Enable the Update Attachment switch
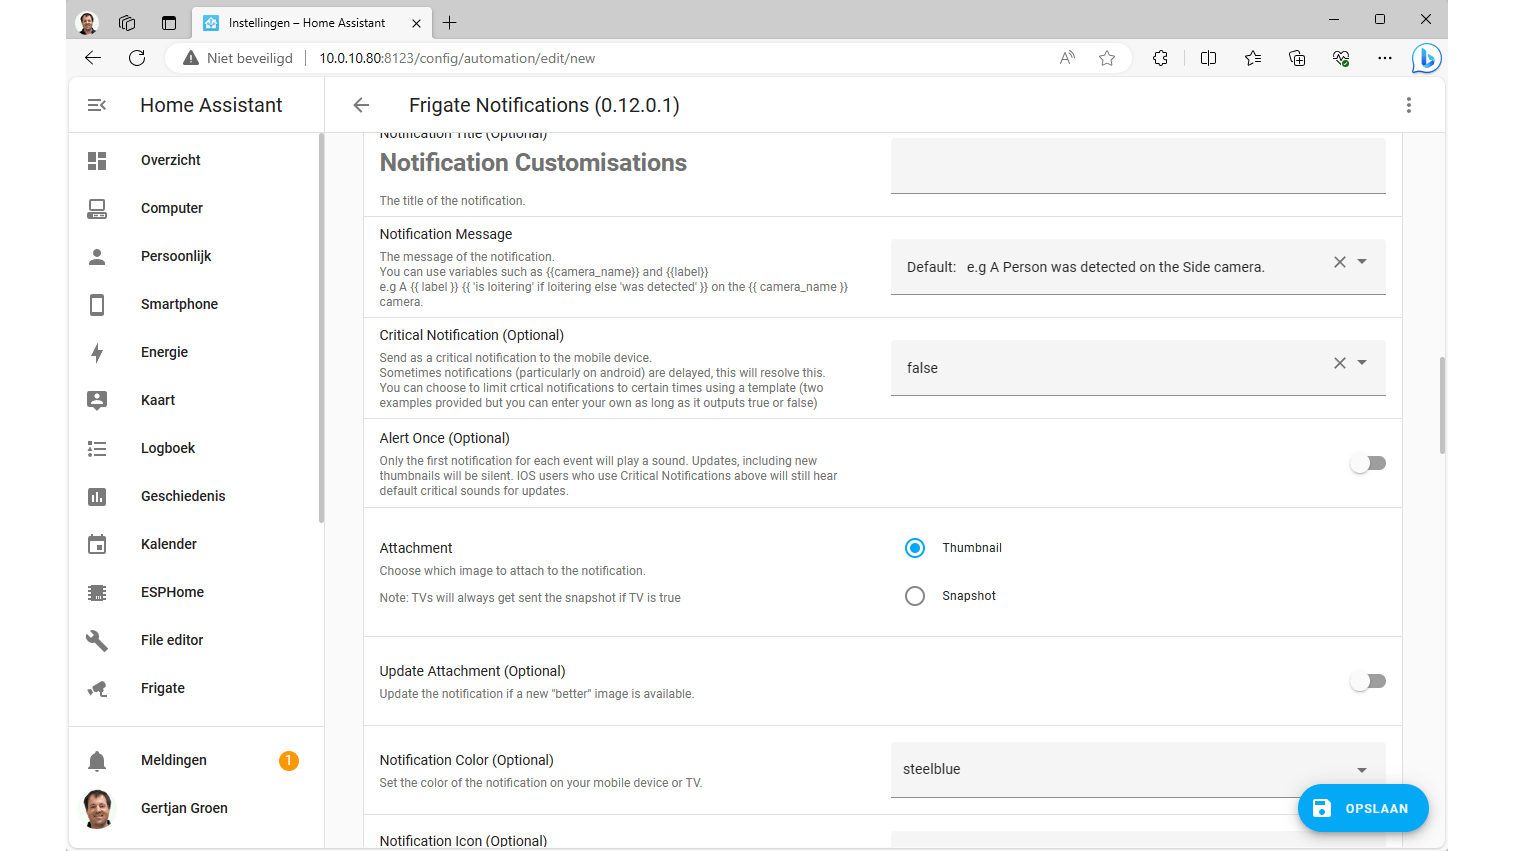Image resolution: width=1513 pixels, height=851 pixels. pos(1367,681)
